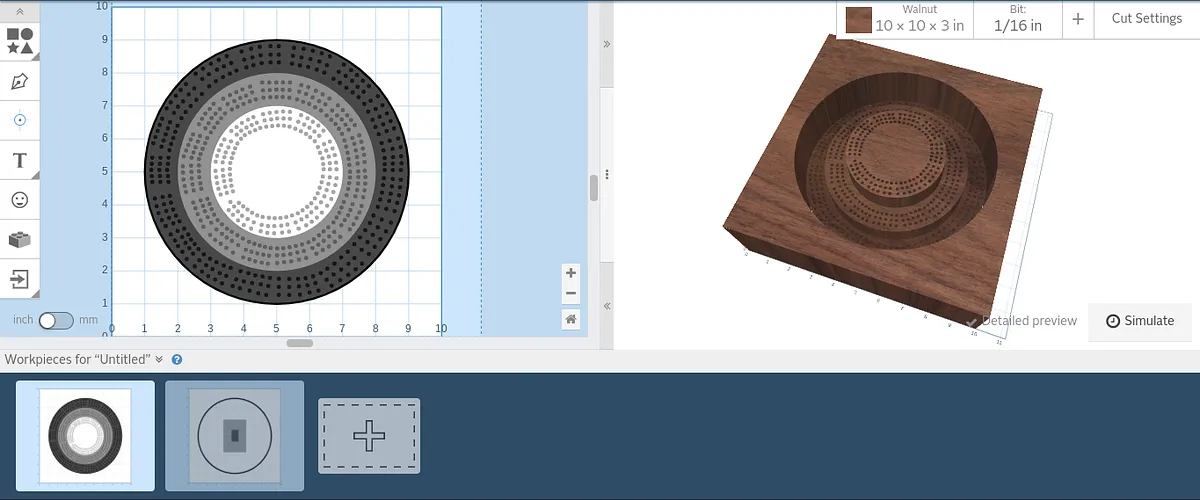Toggle the Detailed preview checkbox

pyautogui.click(x=973, y=321)
